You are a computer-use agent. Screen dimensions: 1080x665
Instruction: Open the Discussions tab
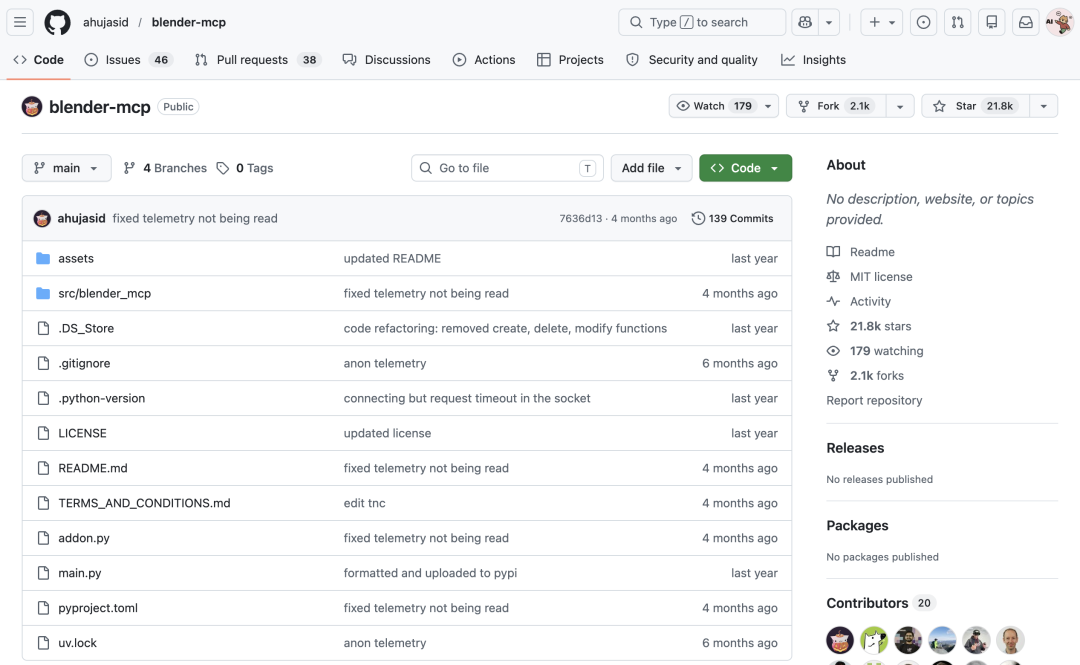(386, 60)
